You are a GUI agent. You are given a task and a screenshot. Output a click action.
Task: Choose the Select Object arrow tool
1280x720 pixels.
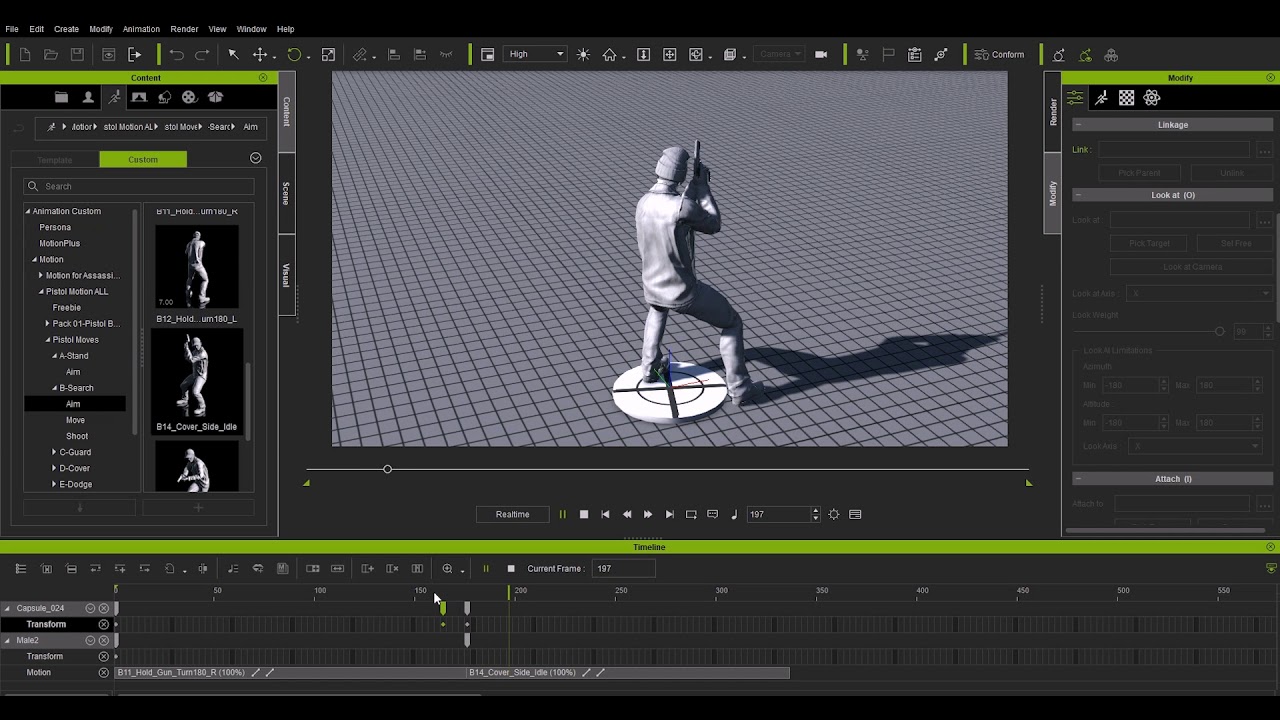[233, 55]
